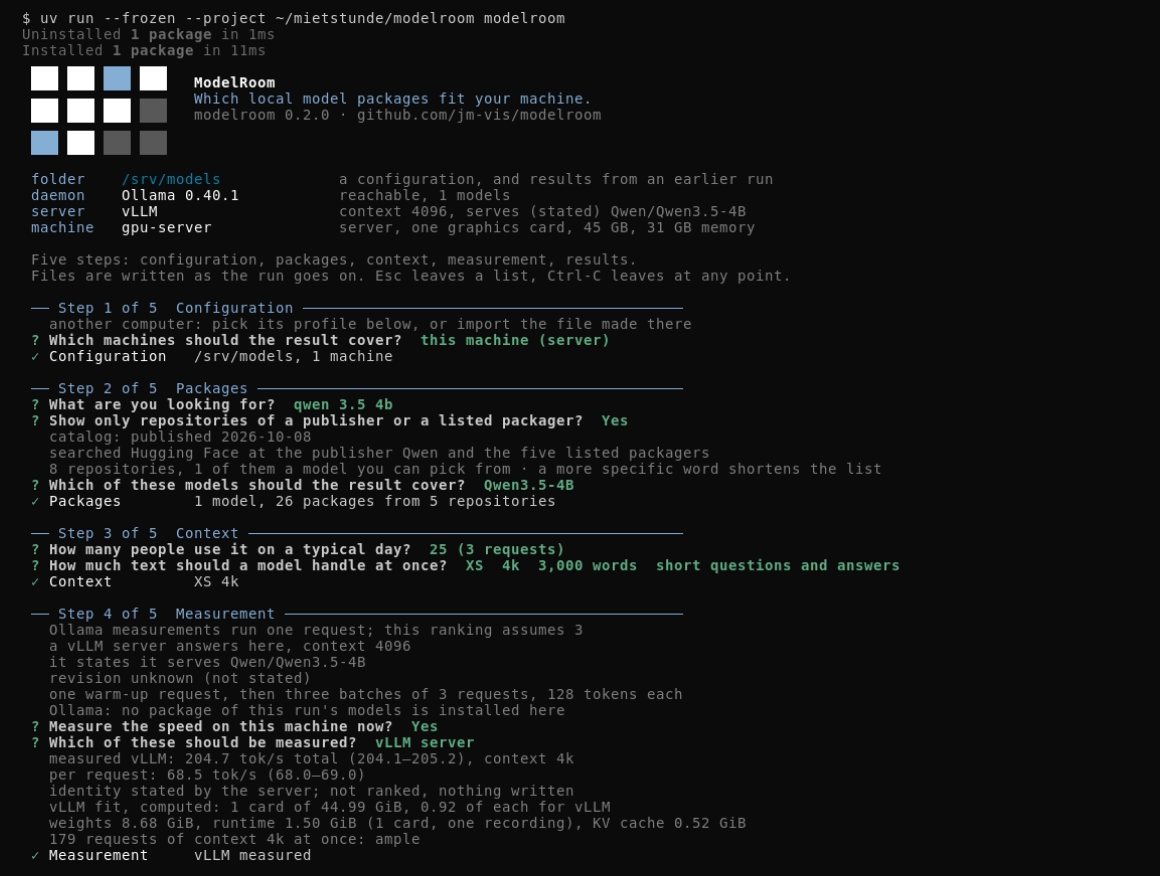
Task: Click the 'Qwen3.5-4B' model answer
Action: click(528, 485)
